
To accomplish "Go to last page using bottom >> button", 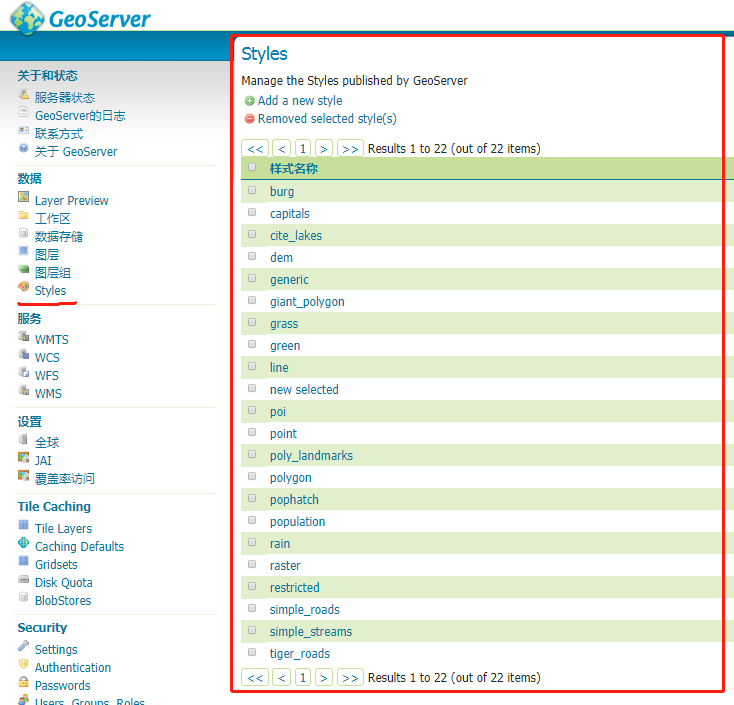I will click(350, 678).
